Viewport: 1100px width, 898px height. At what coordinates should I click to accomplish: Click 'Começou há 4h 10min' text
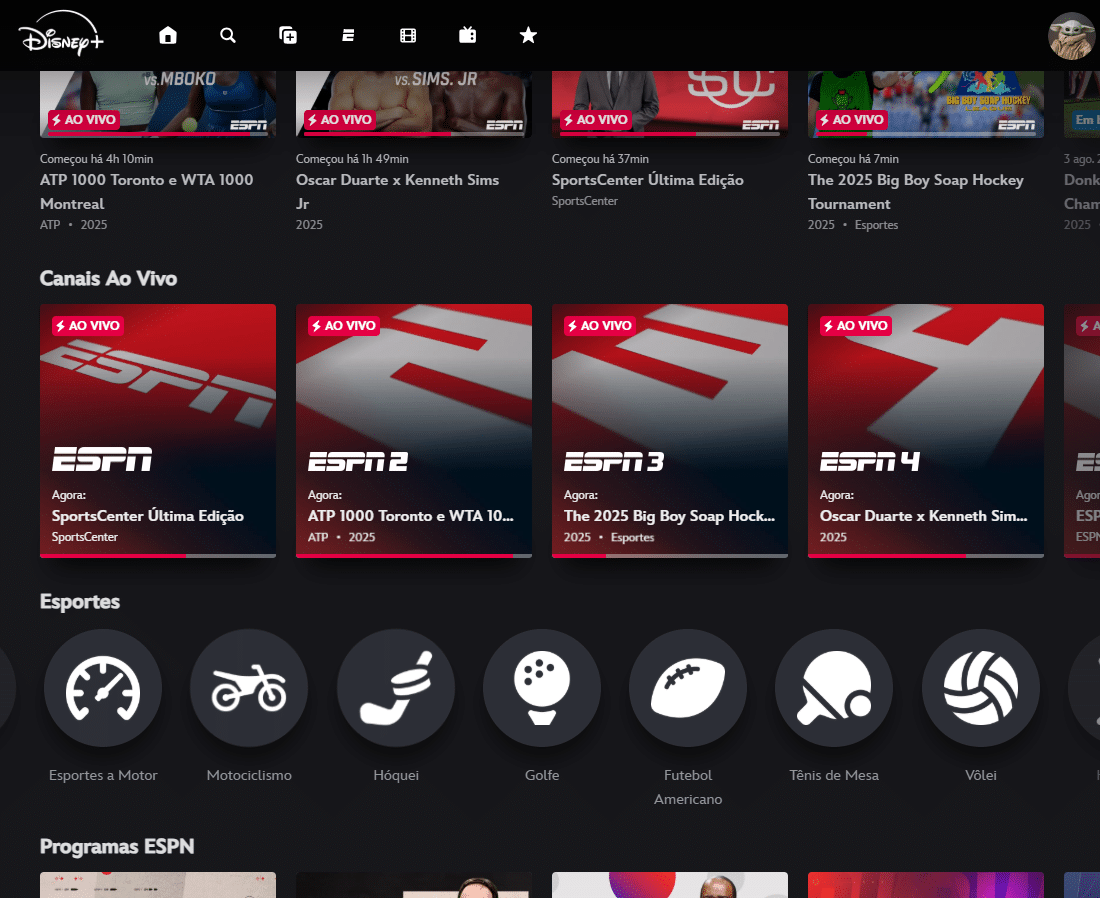(96, 159)
